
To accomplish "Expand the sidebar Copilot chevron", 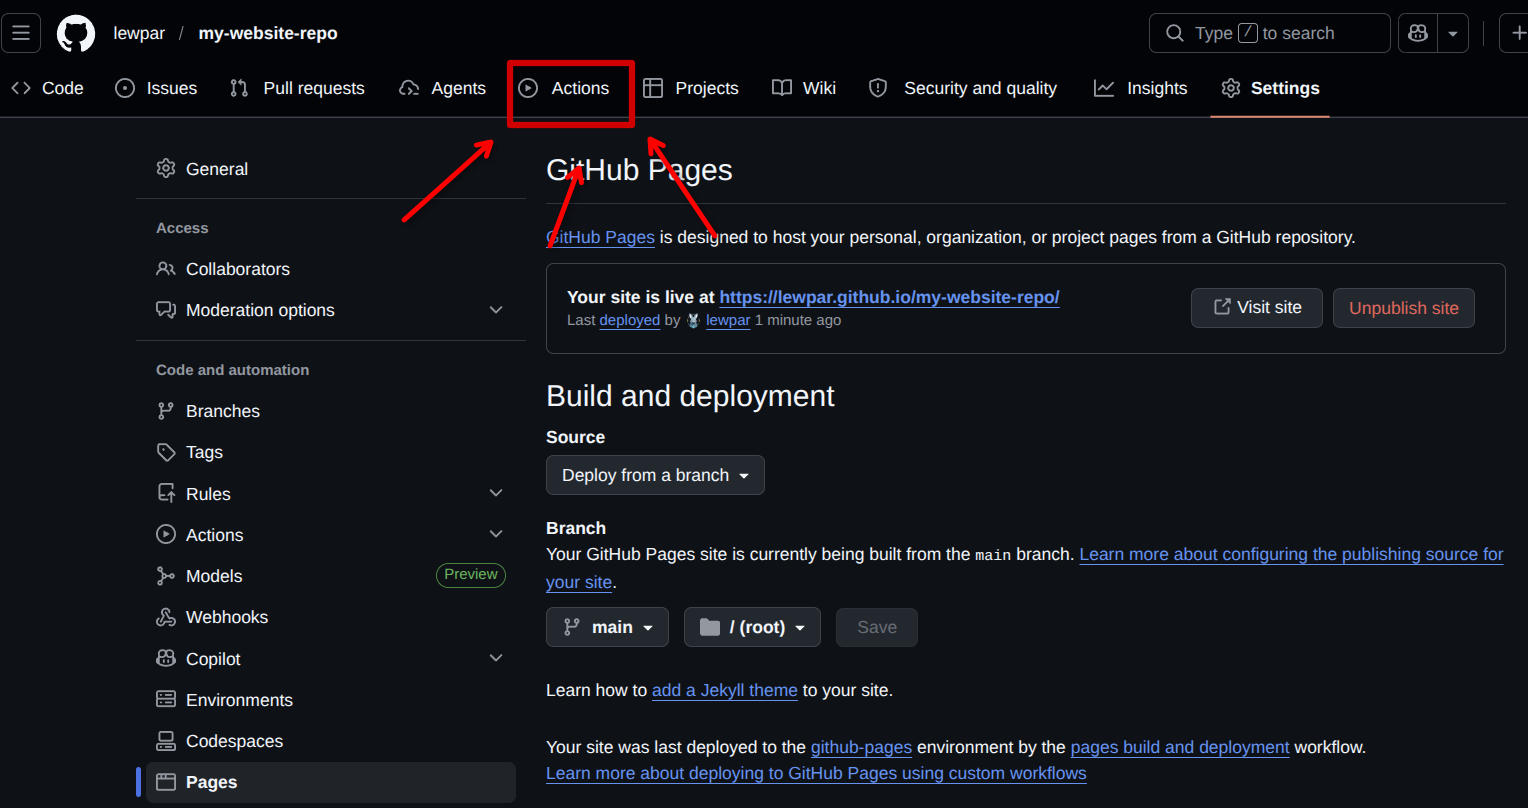I will pos(496,658).
